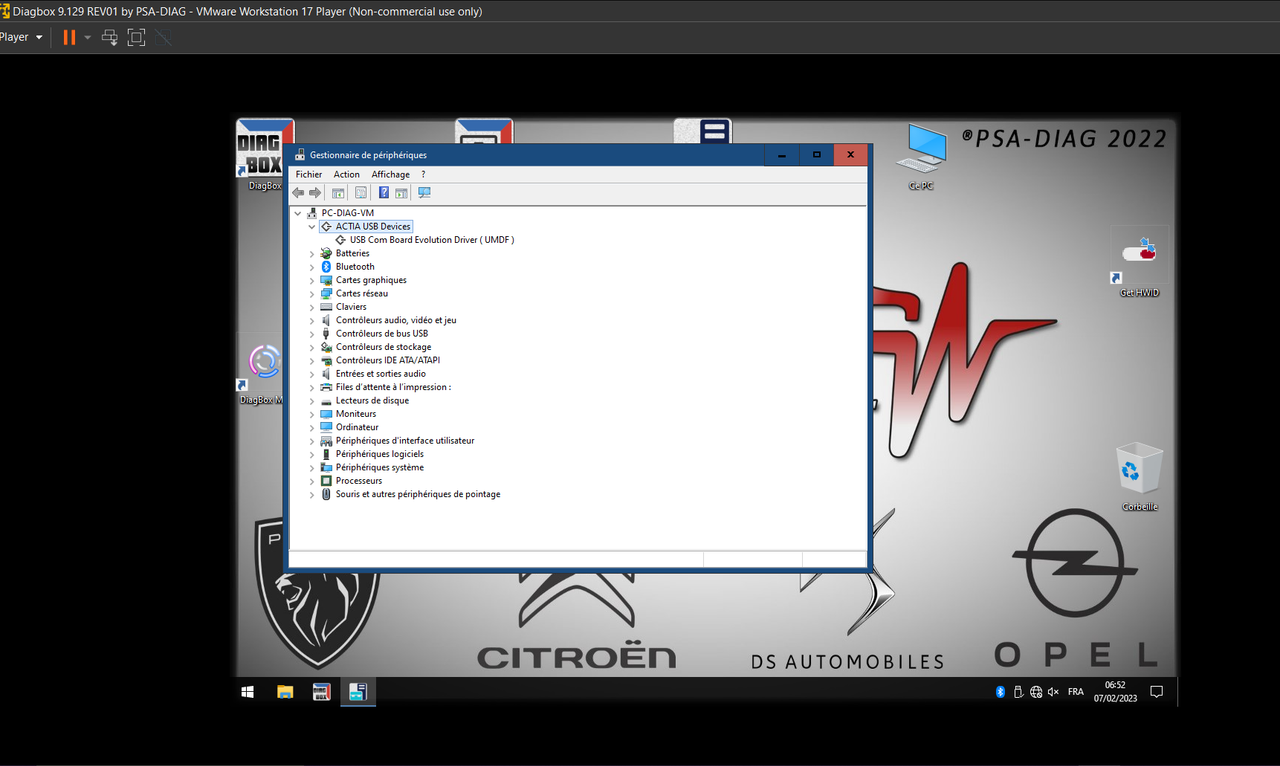Click the 06:52 clock and date
The height and width of the screenshot is (766, 1280).
tap(1114, 692)
